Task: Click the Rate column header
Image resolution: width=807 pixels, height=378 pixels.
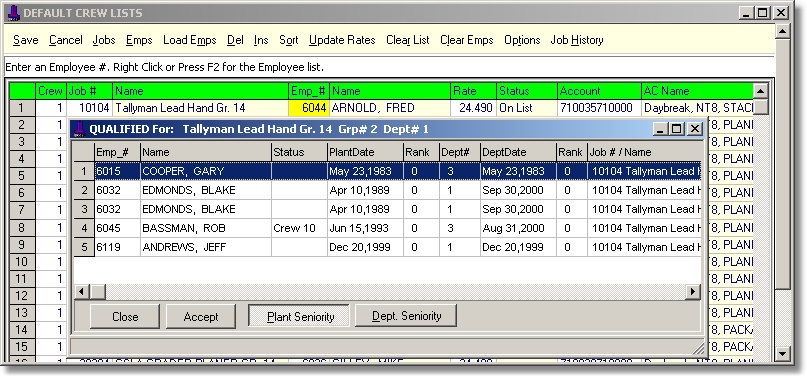Action: pyautogui.click(x=473, y=91)
